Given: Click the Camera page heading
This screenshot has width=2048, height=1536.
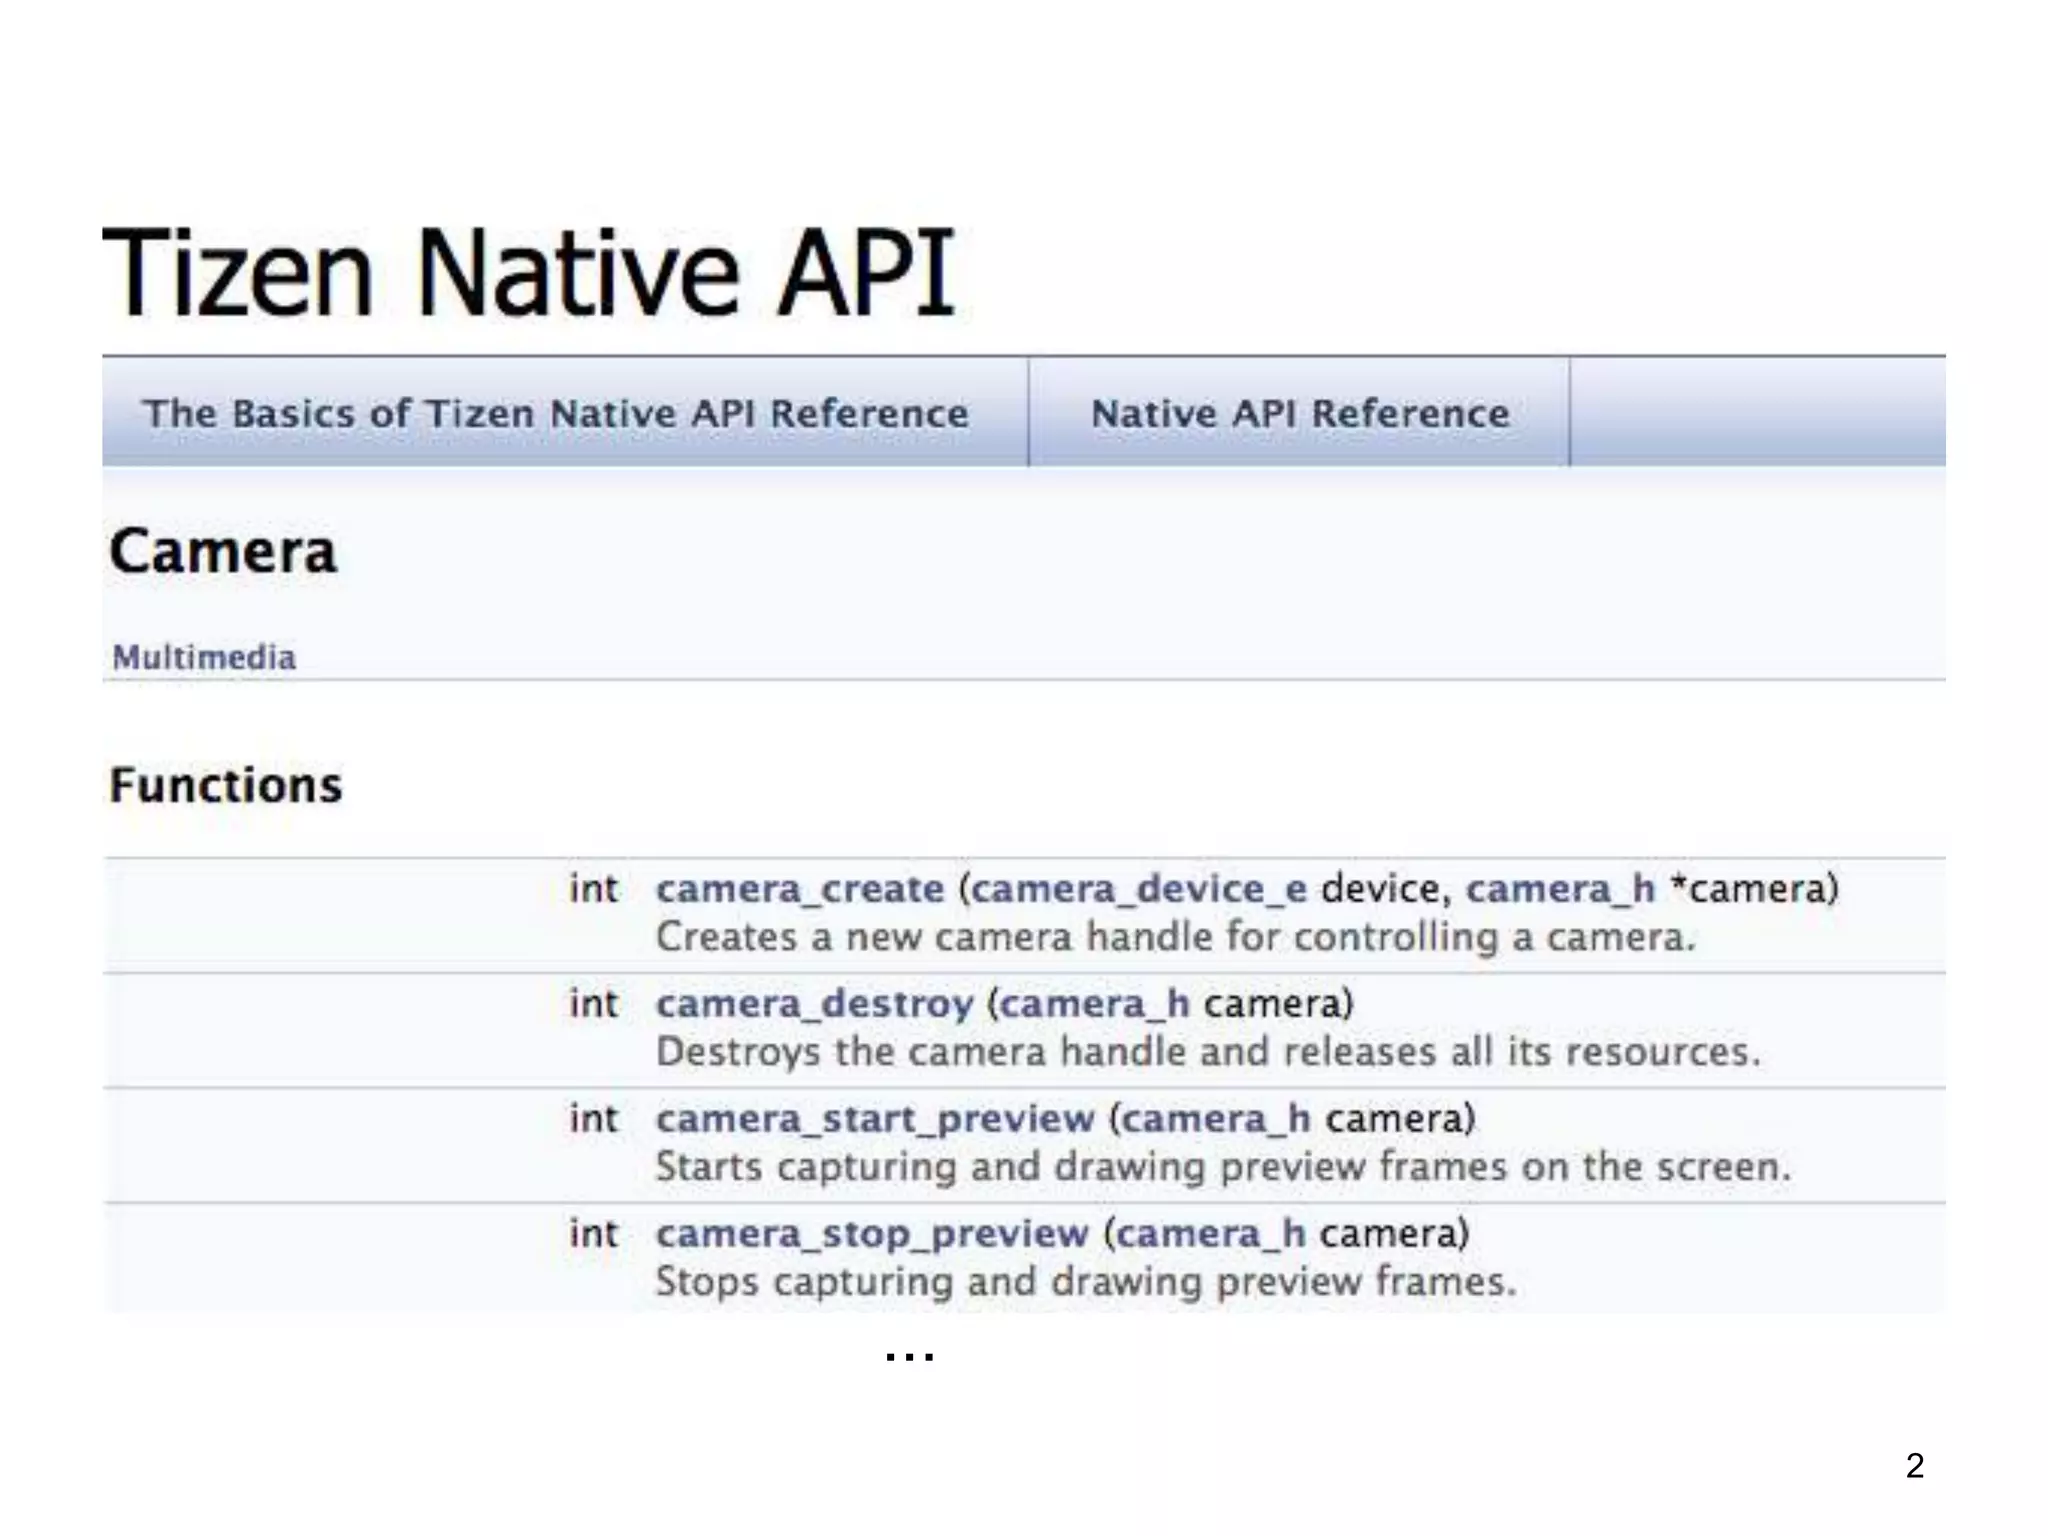Looking at the screenshot, I should (223, 551).
